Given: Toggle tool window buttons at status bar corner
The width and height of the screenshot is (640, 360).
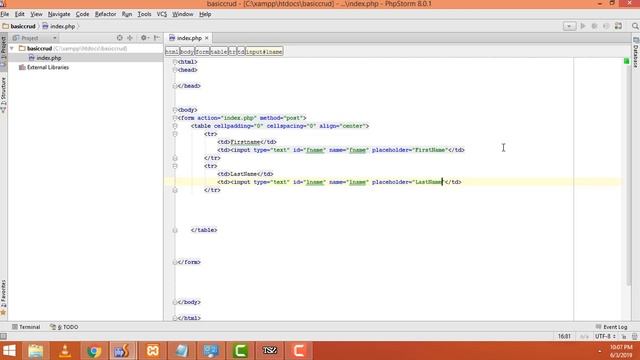Looking at the screenshot, I should coord(3,336).
